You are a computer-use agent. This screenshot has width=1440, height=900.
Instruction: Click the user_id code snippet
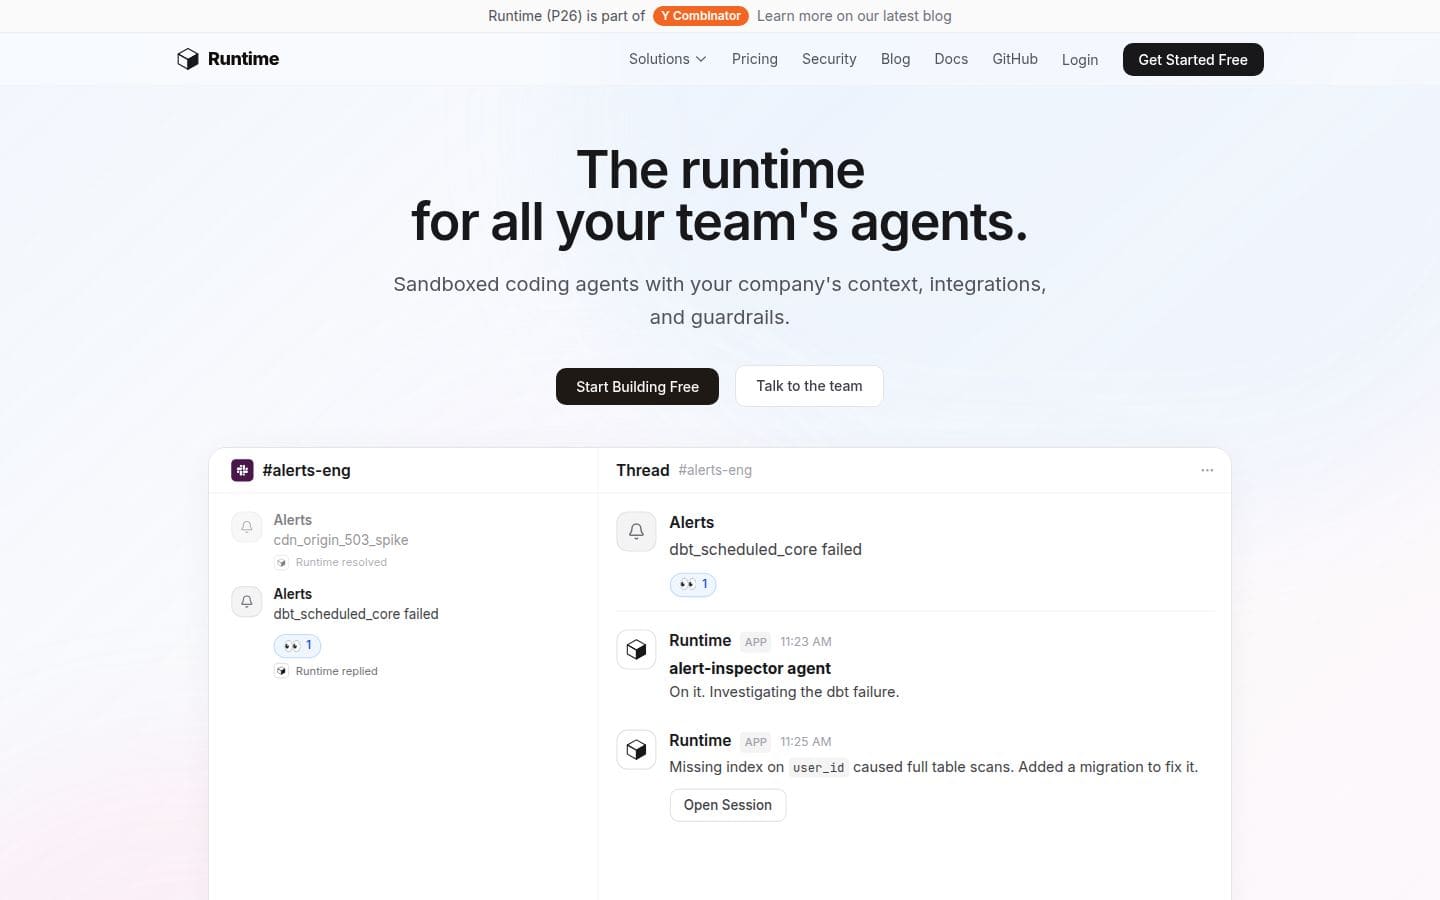coord(818,768)
